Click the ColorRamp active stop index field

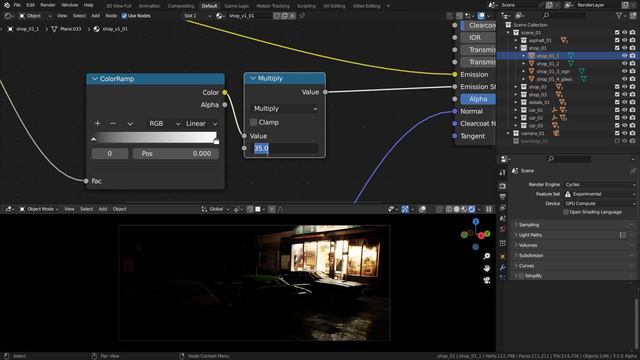109,153
